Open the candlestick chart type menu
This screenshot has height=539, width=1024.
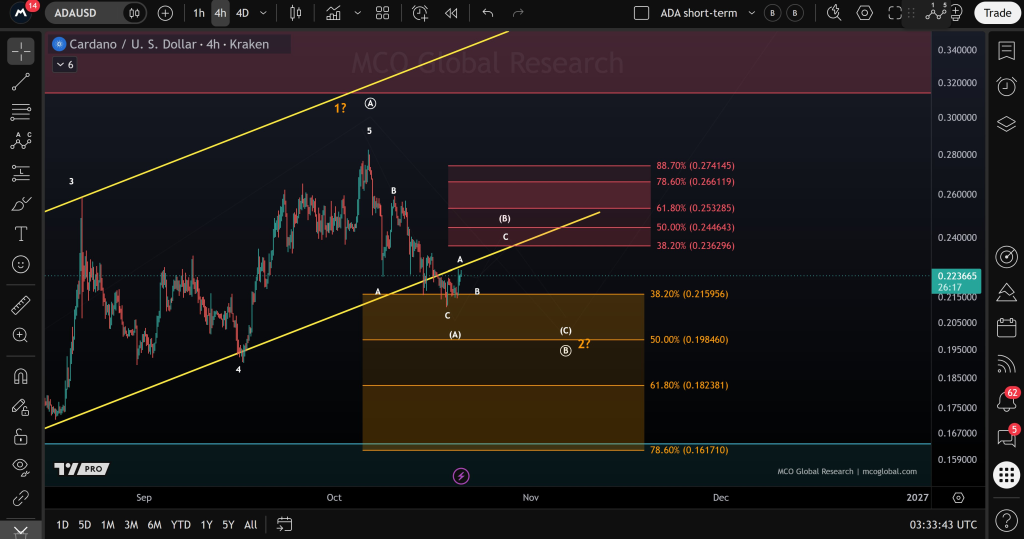click(295, 13)
